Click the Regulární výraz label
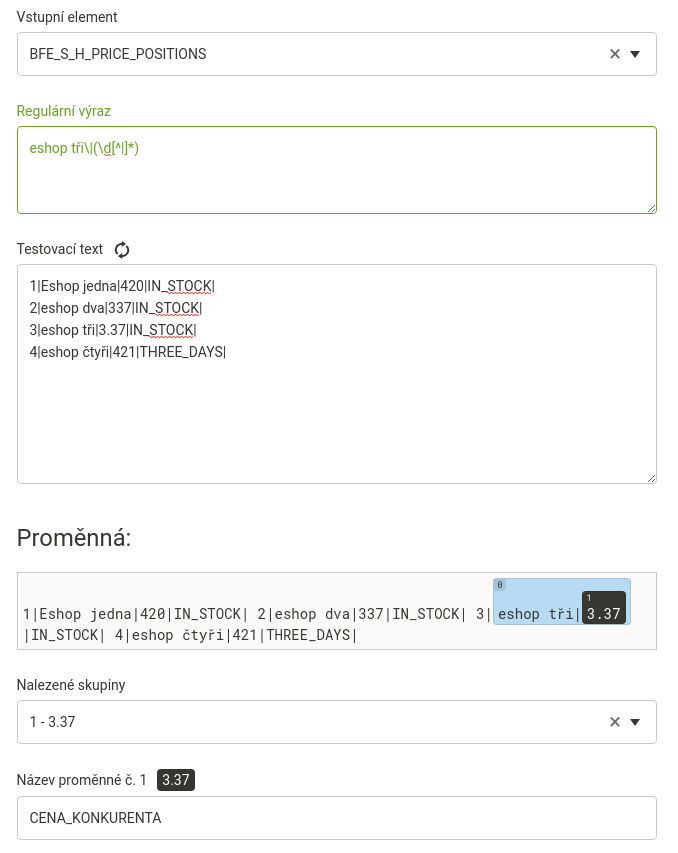This screenshot has height=853, width=678. tap(64, 111)
